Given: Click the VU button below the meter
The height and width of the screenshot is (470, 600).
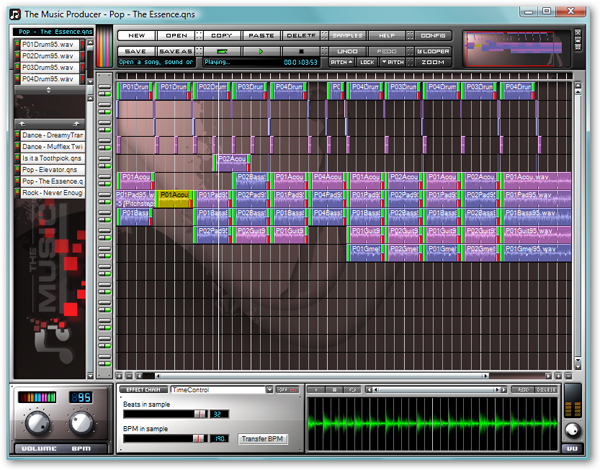Looking at the screenshot, I should (x=572, y=449).
